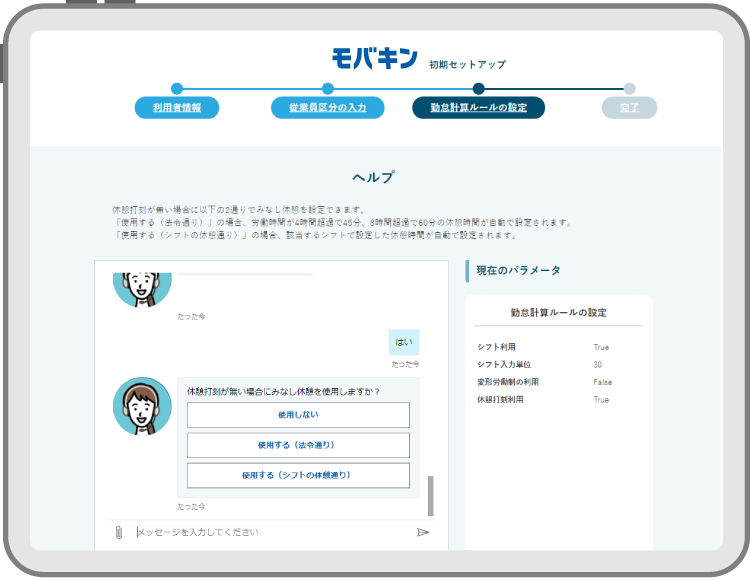The image size is (750, 580).
Task: Open the 利用者情報 step
Action: point(177,108)
